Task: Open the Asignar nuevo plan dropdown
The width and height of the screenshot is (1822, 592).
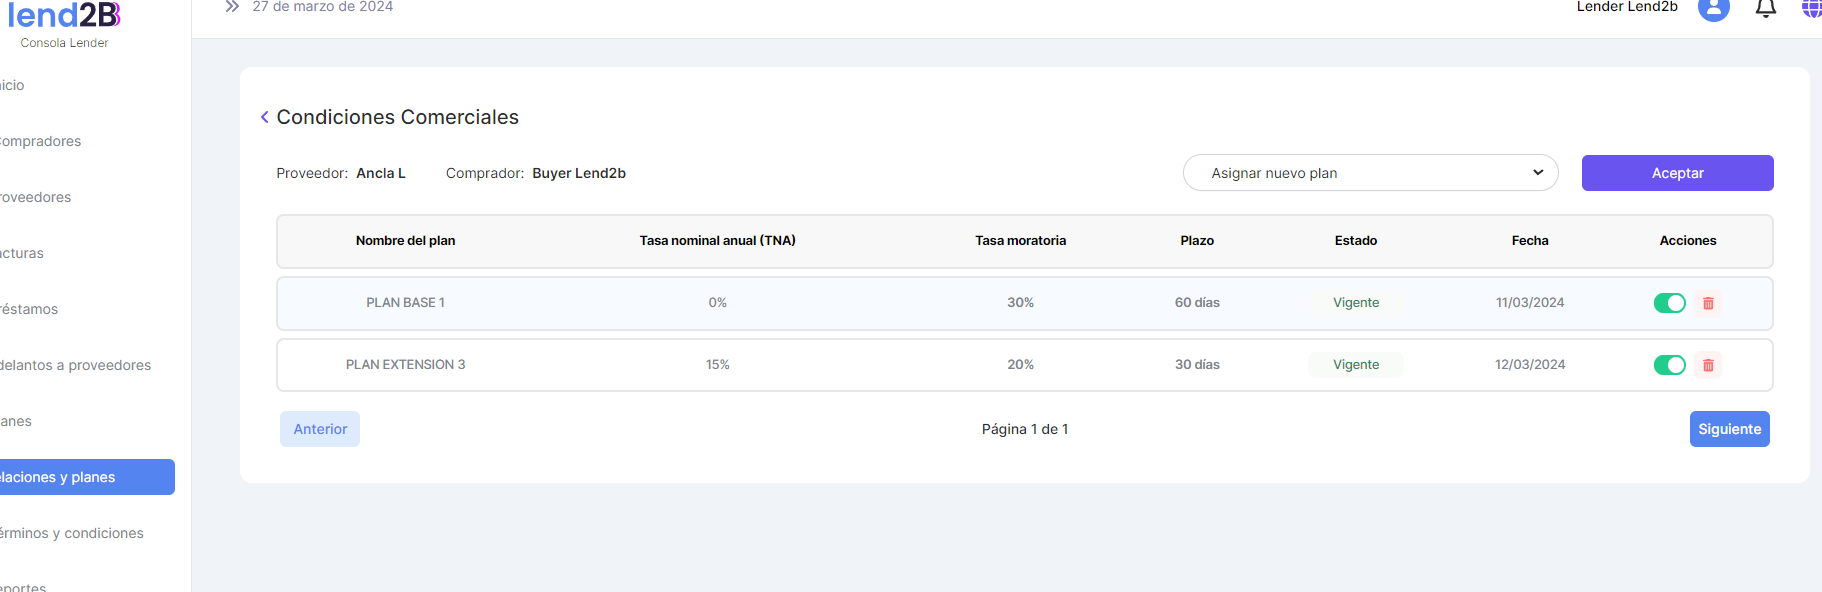Action: coord(1370,173)
